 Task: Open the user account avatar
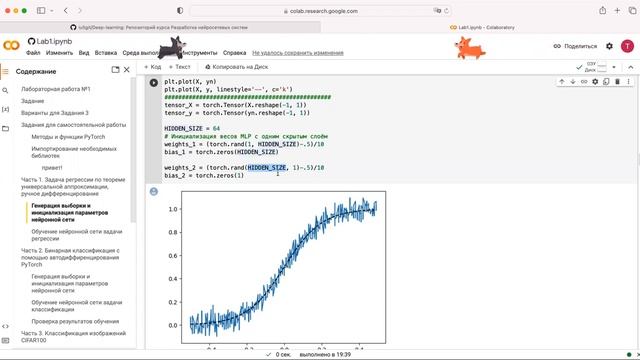point(627,46)
